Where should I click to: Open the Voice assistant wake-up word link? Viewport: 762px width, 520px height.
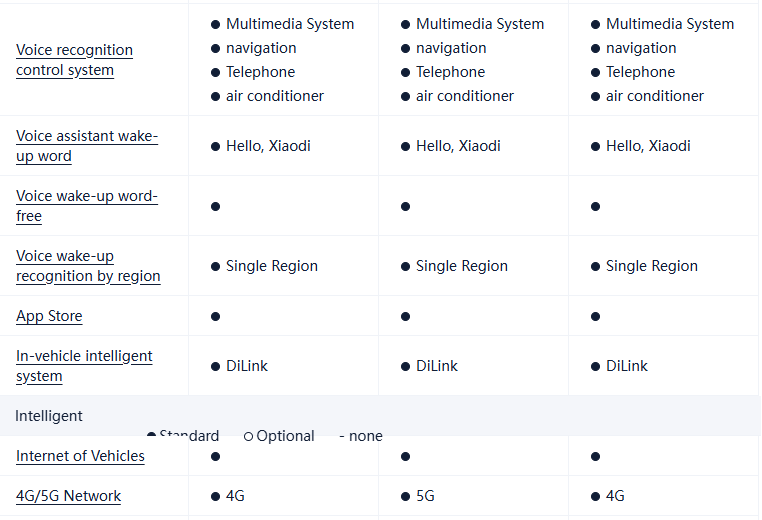point(86,146)
